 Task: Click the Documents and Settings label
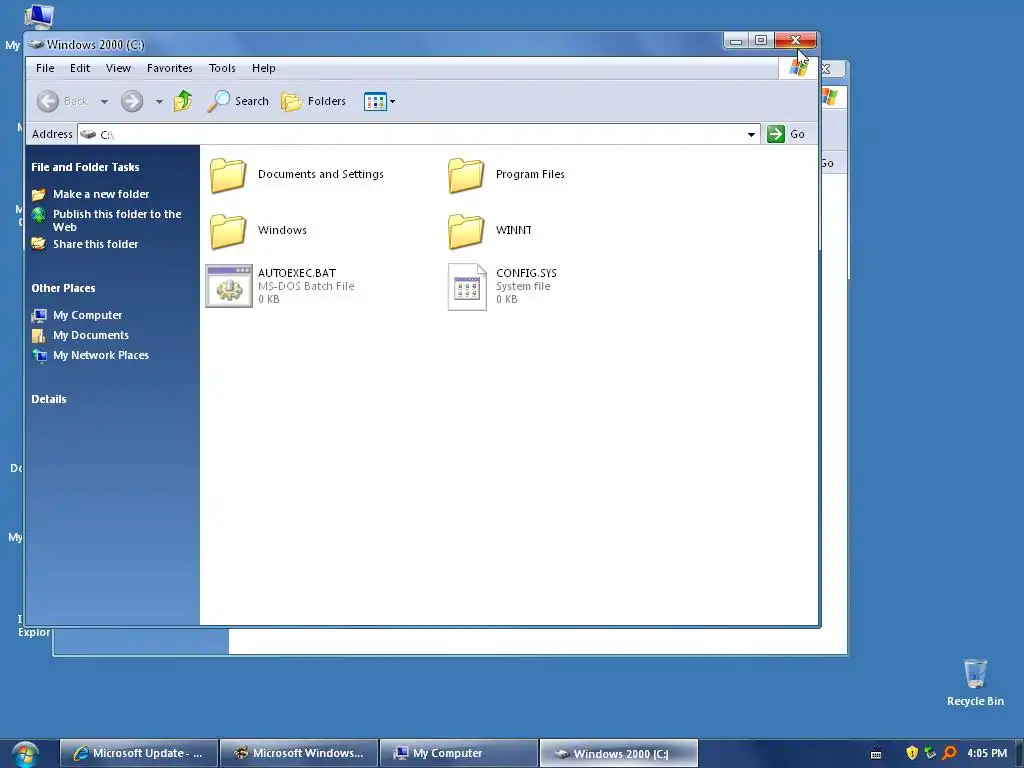pos(321,174)
